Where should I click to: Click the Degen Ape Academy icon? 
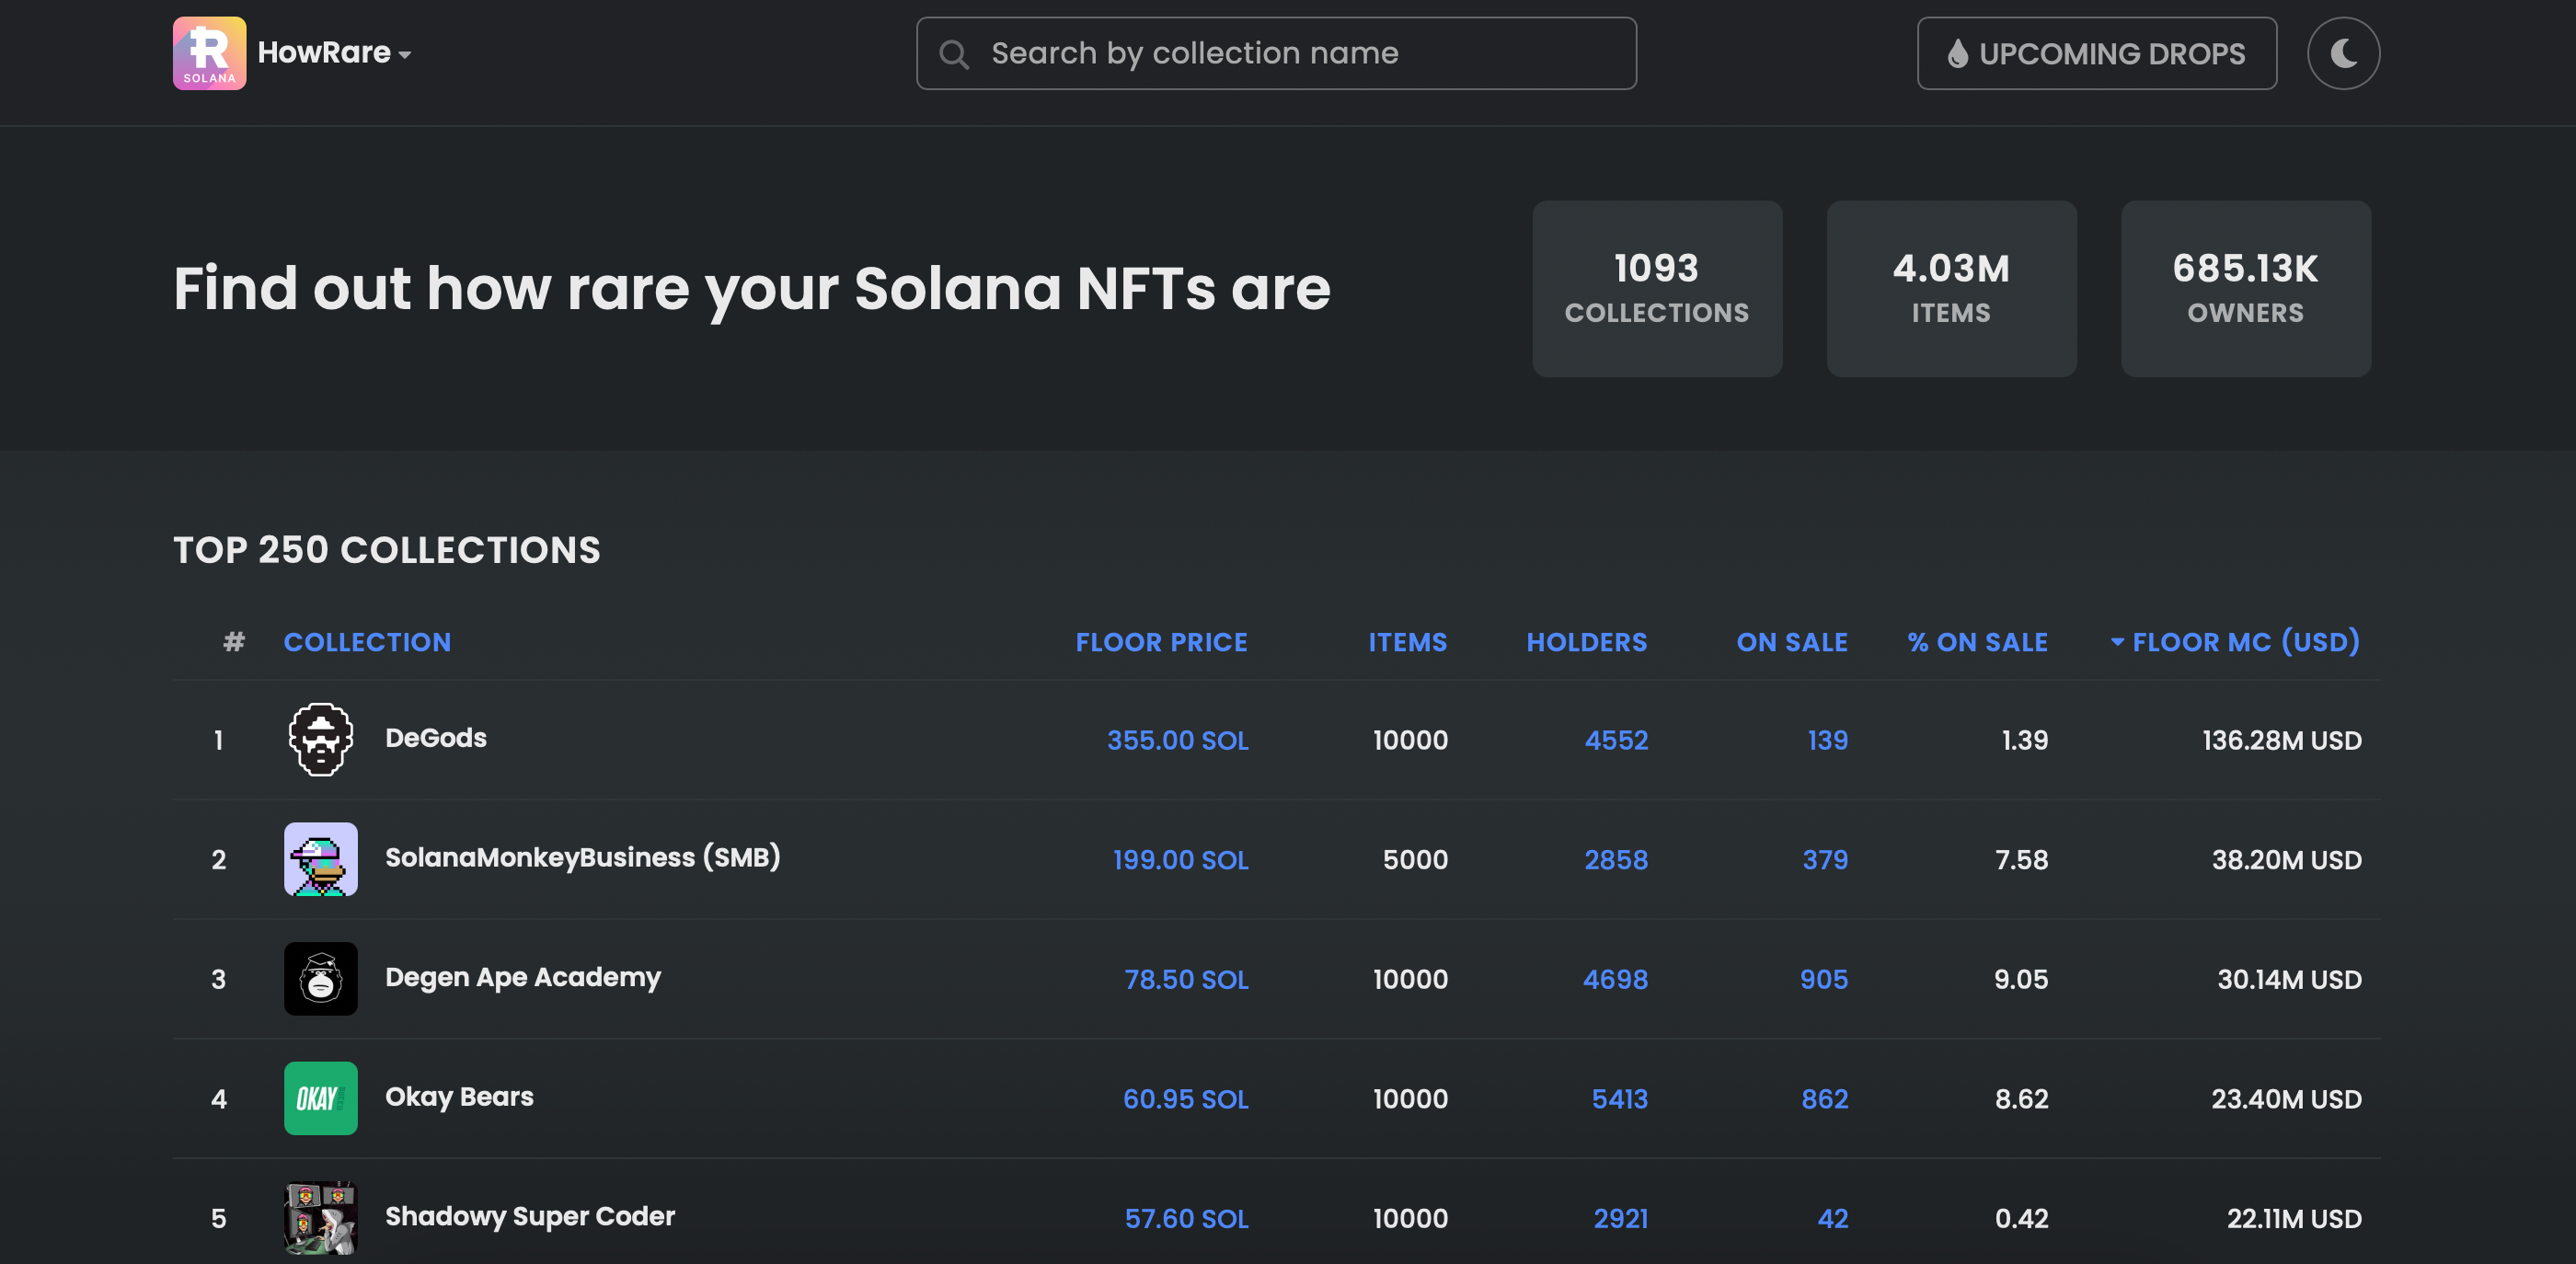[x=320, y=976]
